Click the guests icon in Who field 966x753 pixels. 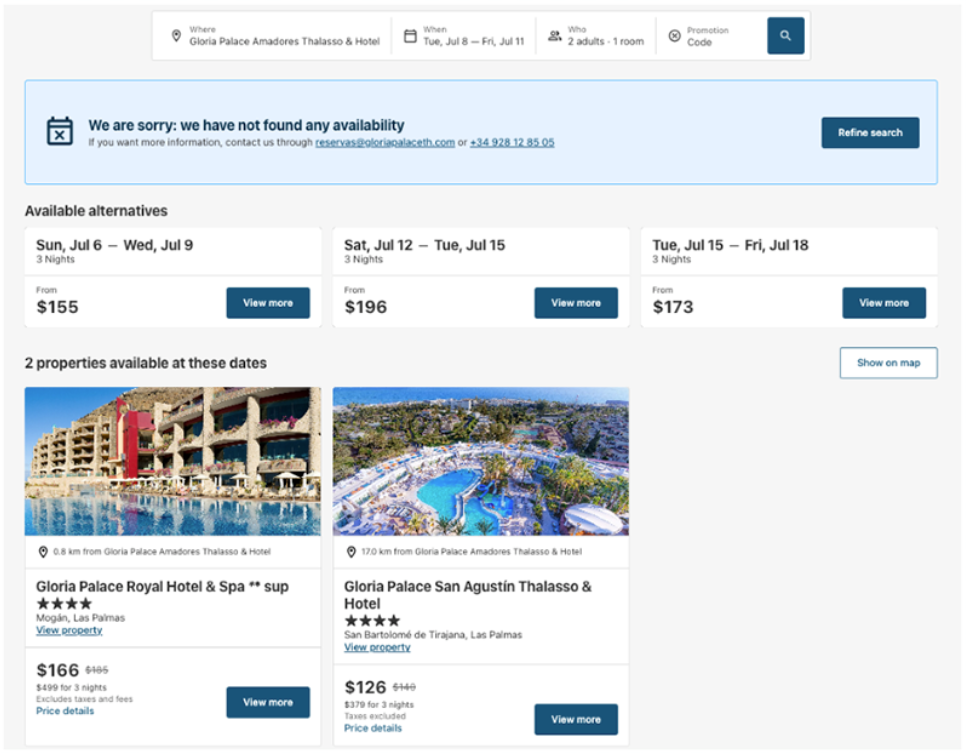pyautogui.click(x=554, y=36)
